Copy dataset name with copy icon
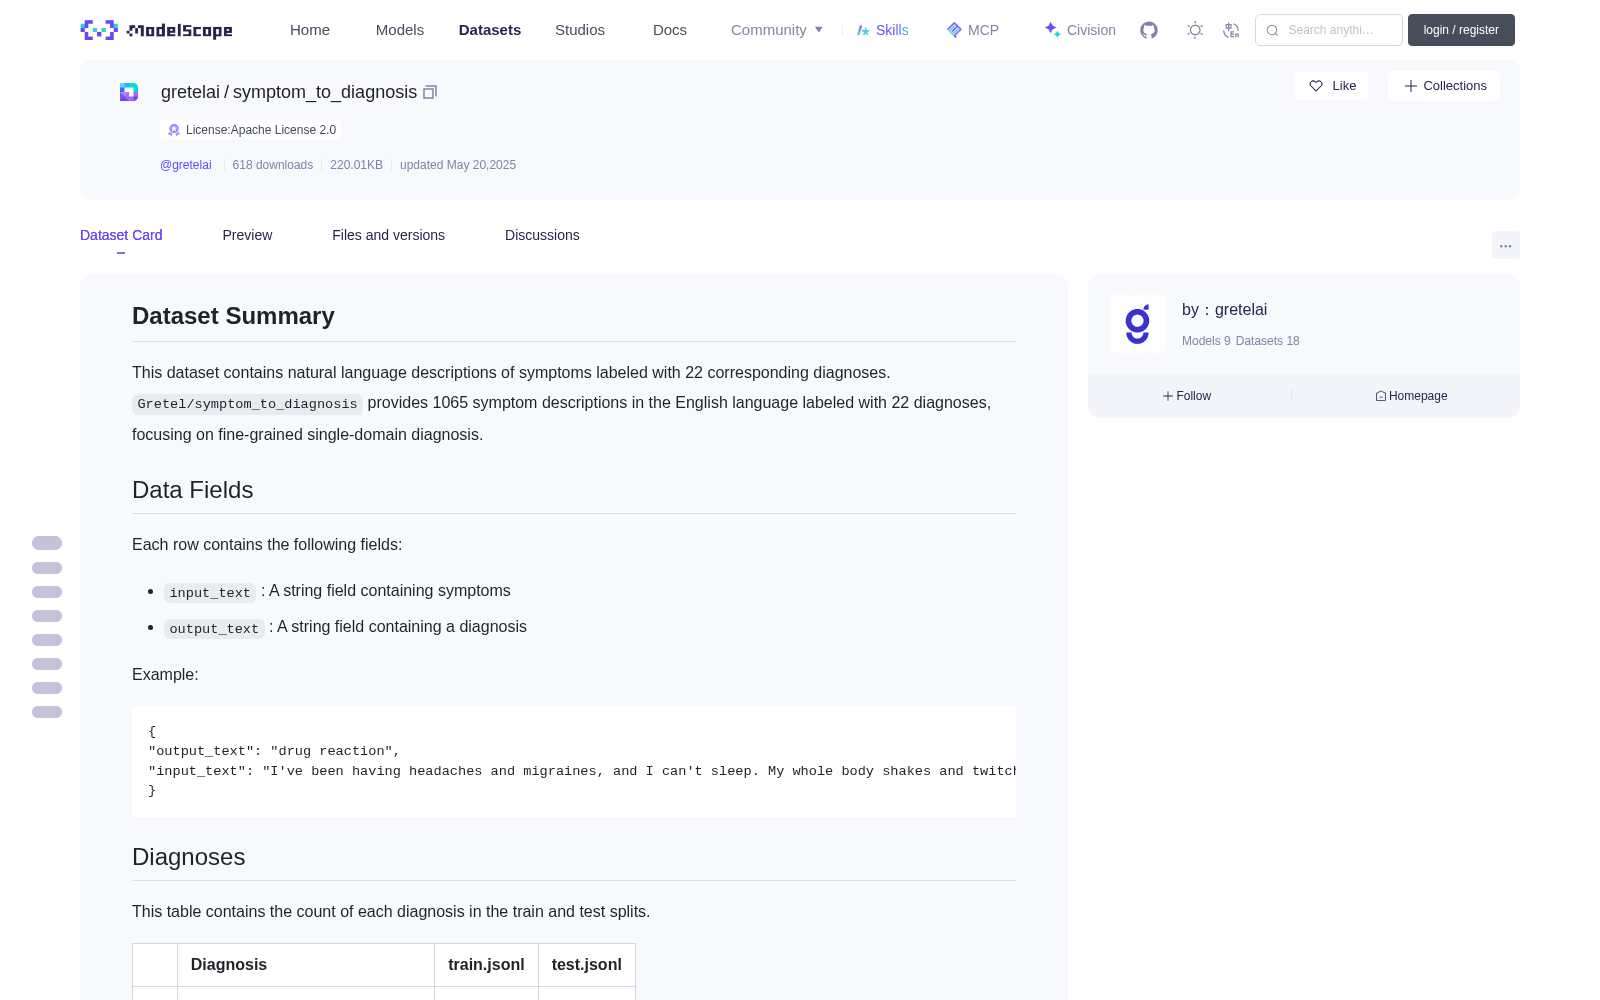The height and width of the screenshot is (1000, 1600). [430, 92]
